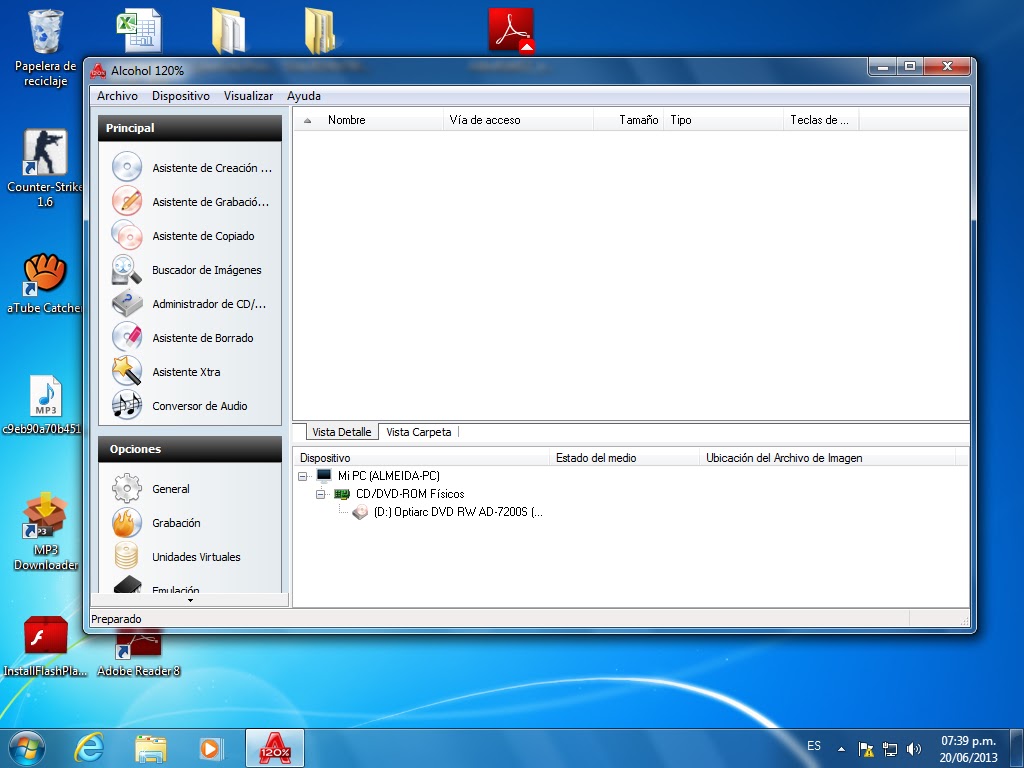Launch the Asistente de Copiado icon
Viewport: 1024px width, 768px height.
pos(127,235)
